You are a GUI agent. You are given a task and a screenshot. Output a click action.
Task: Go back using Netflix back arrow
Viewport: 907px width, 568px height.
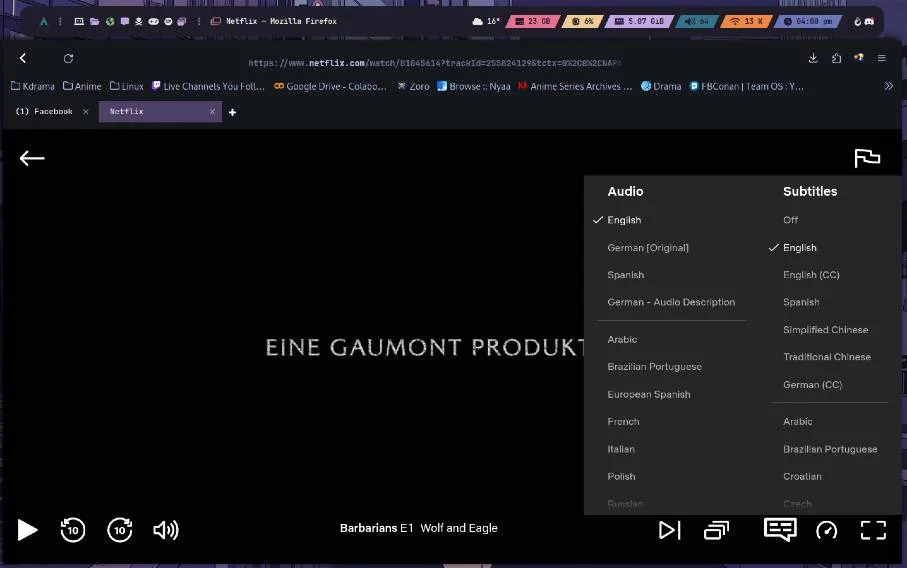(x=32, y=158)
